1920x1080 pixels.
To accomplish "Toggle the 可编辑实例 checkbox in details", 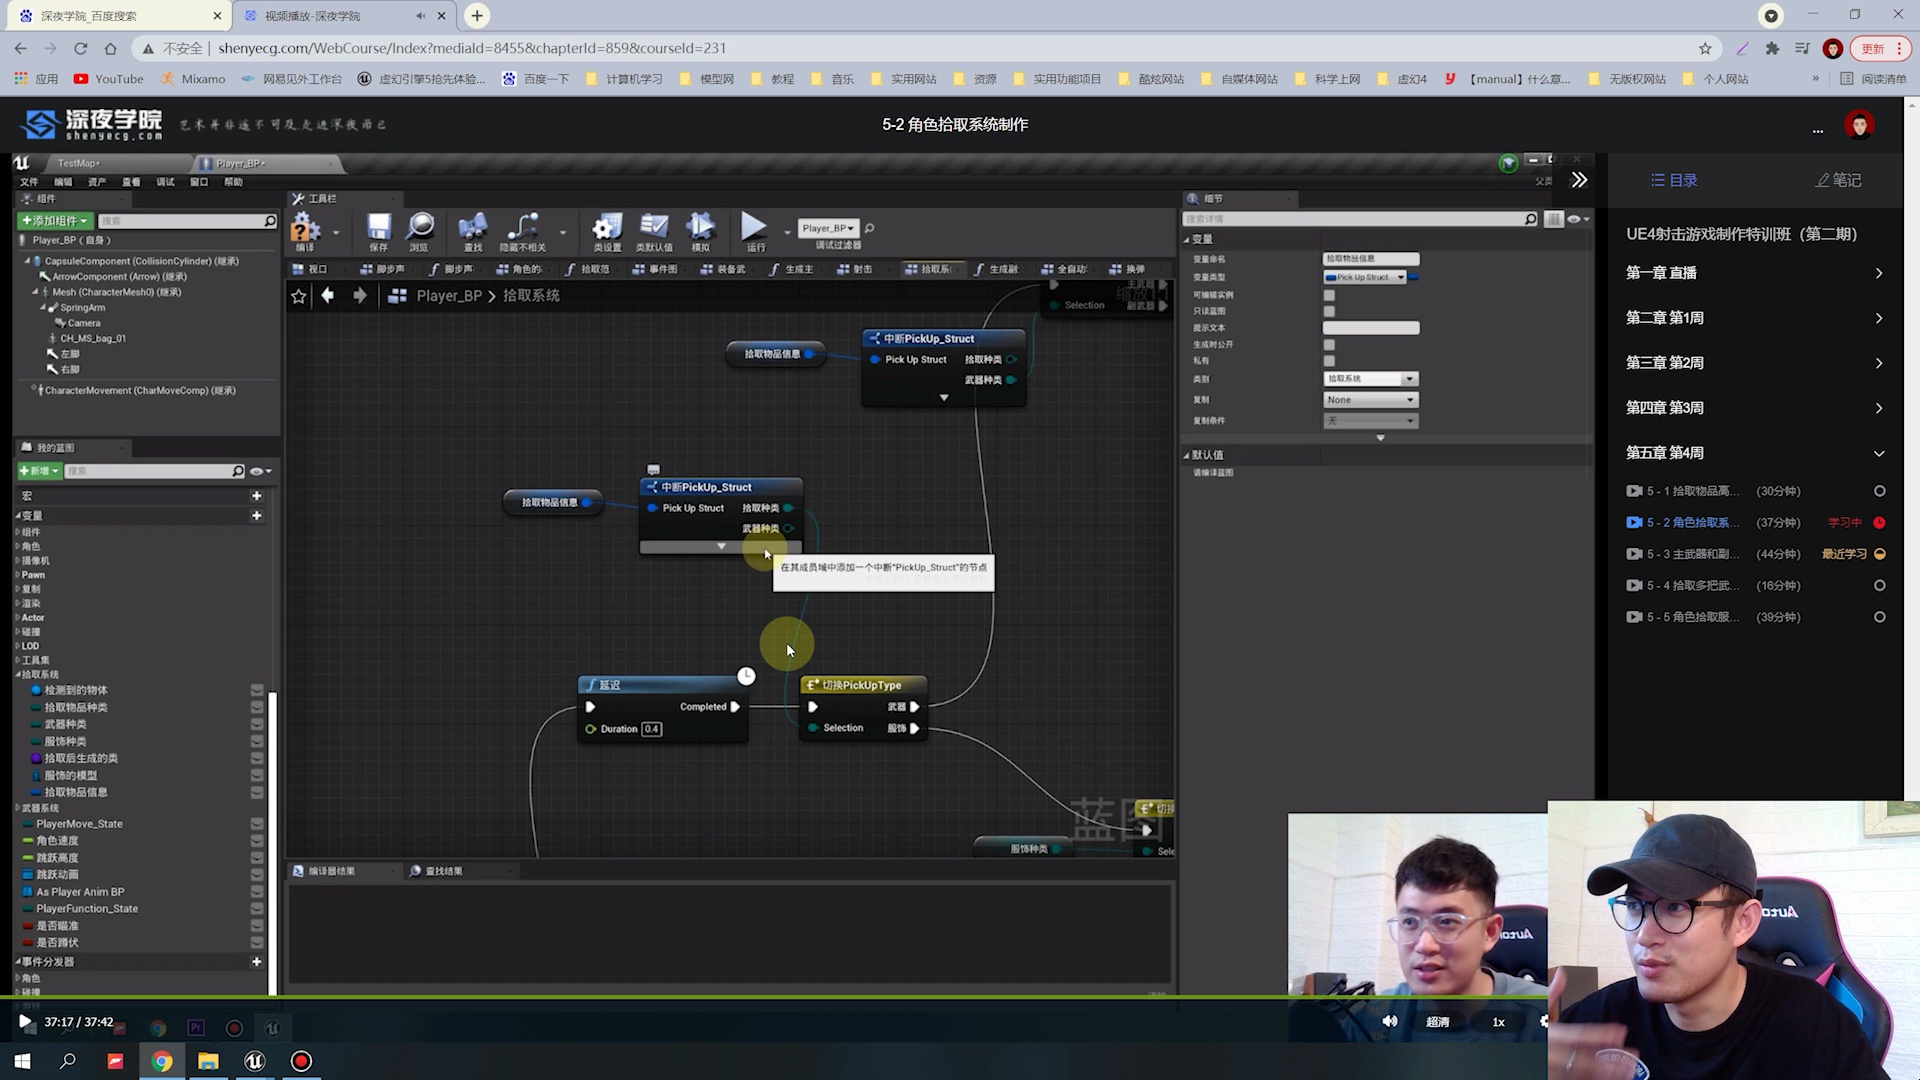I will pos(1329,295).
